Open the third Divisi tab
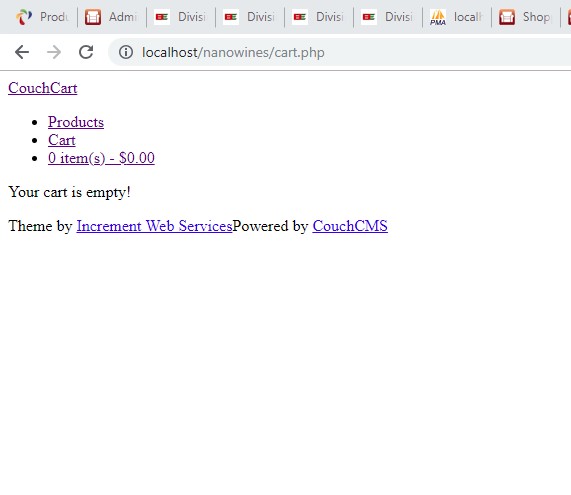This screenshot has width=571, height=495. pos(319,17)
